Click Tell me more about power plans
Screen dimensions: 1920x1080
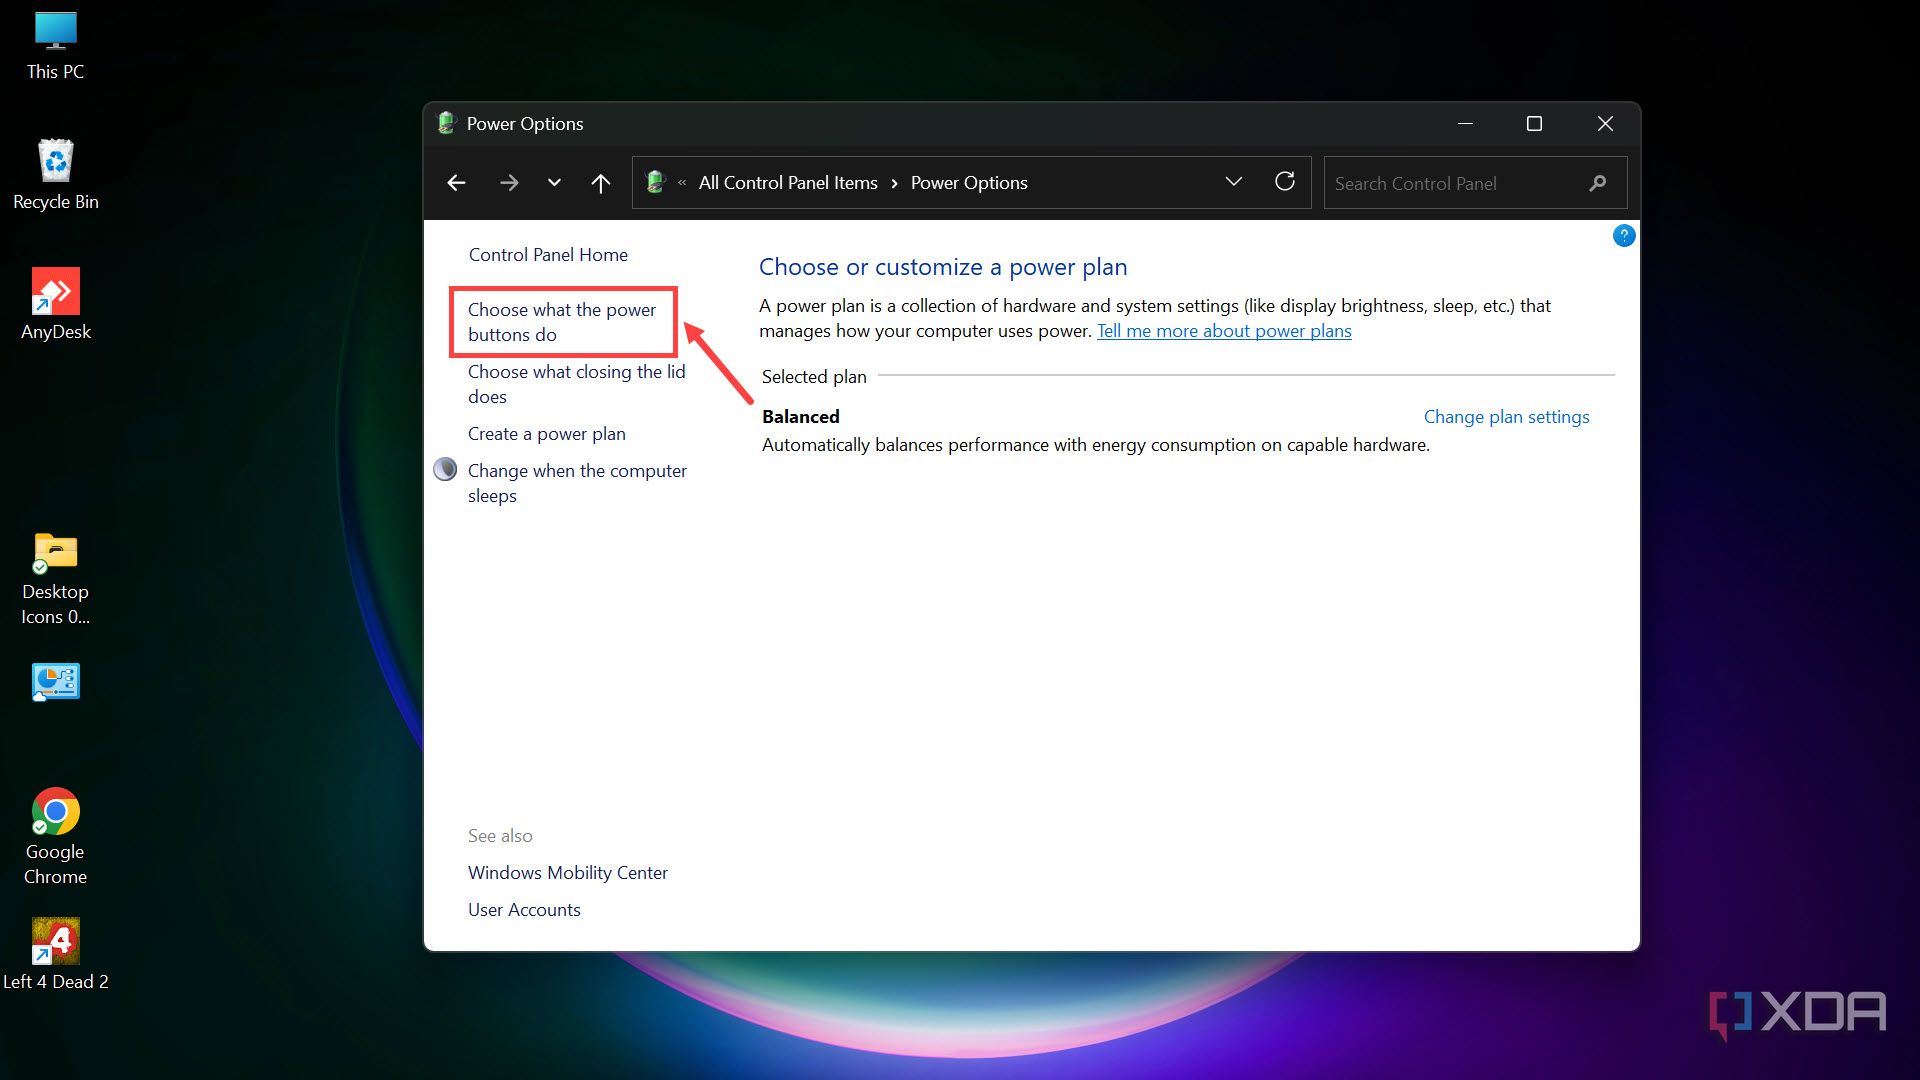click(1224, 331)
